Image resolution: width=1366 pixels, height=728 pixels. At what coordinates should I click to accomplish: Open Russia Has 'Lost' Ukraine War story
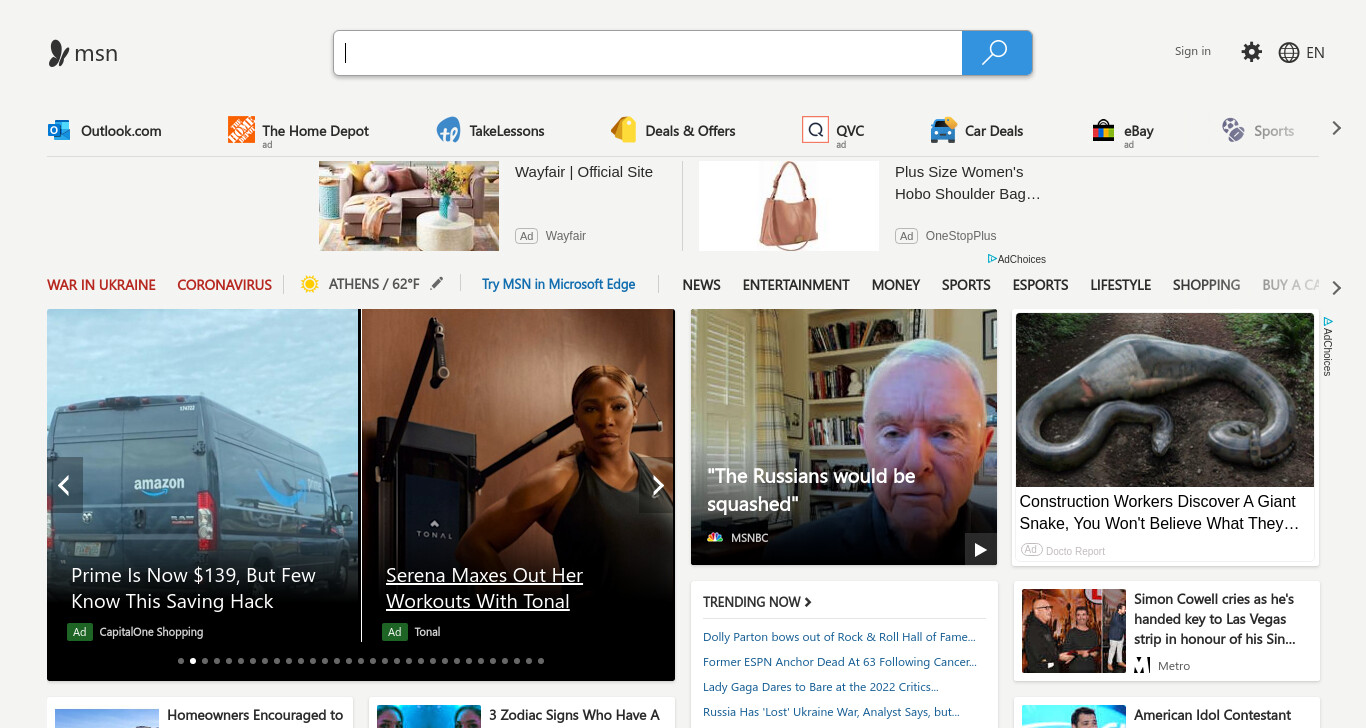point(831,712)
